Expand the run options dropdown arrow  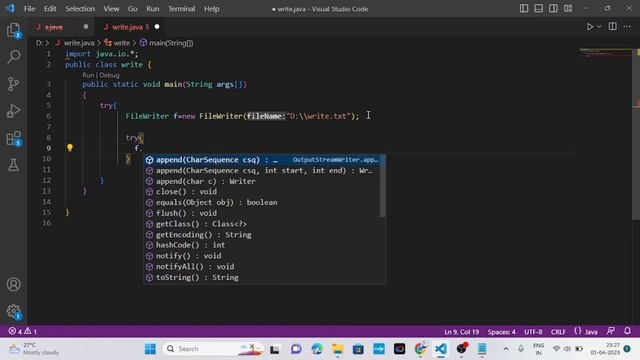(x=599, y=27)
